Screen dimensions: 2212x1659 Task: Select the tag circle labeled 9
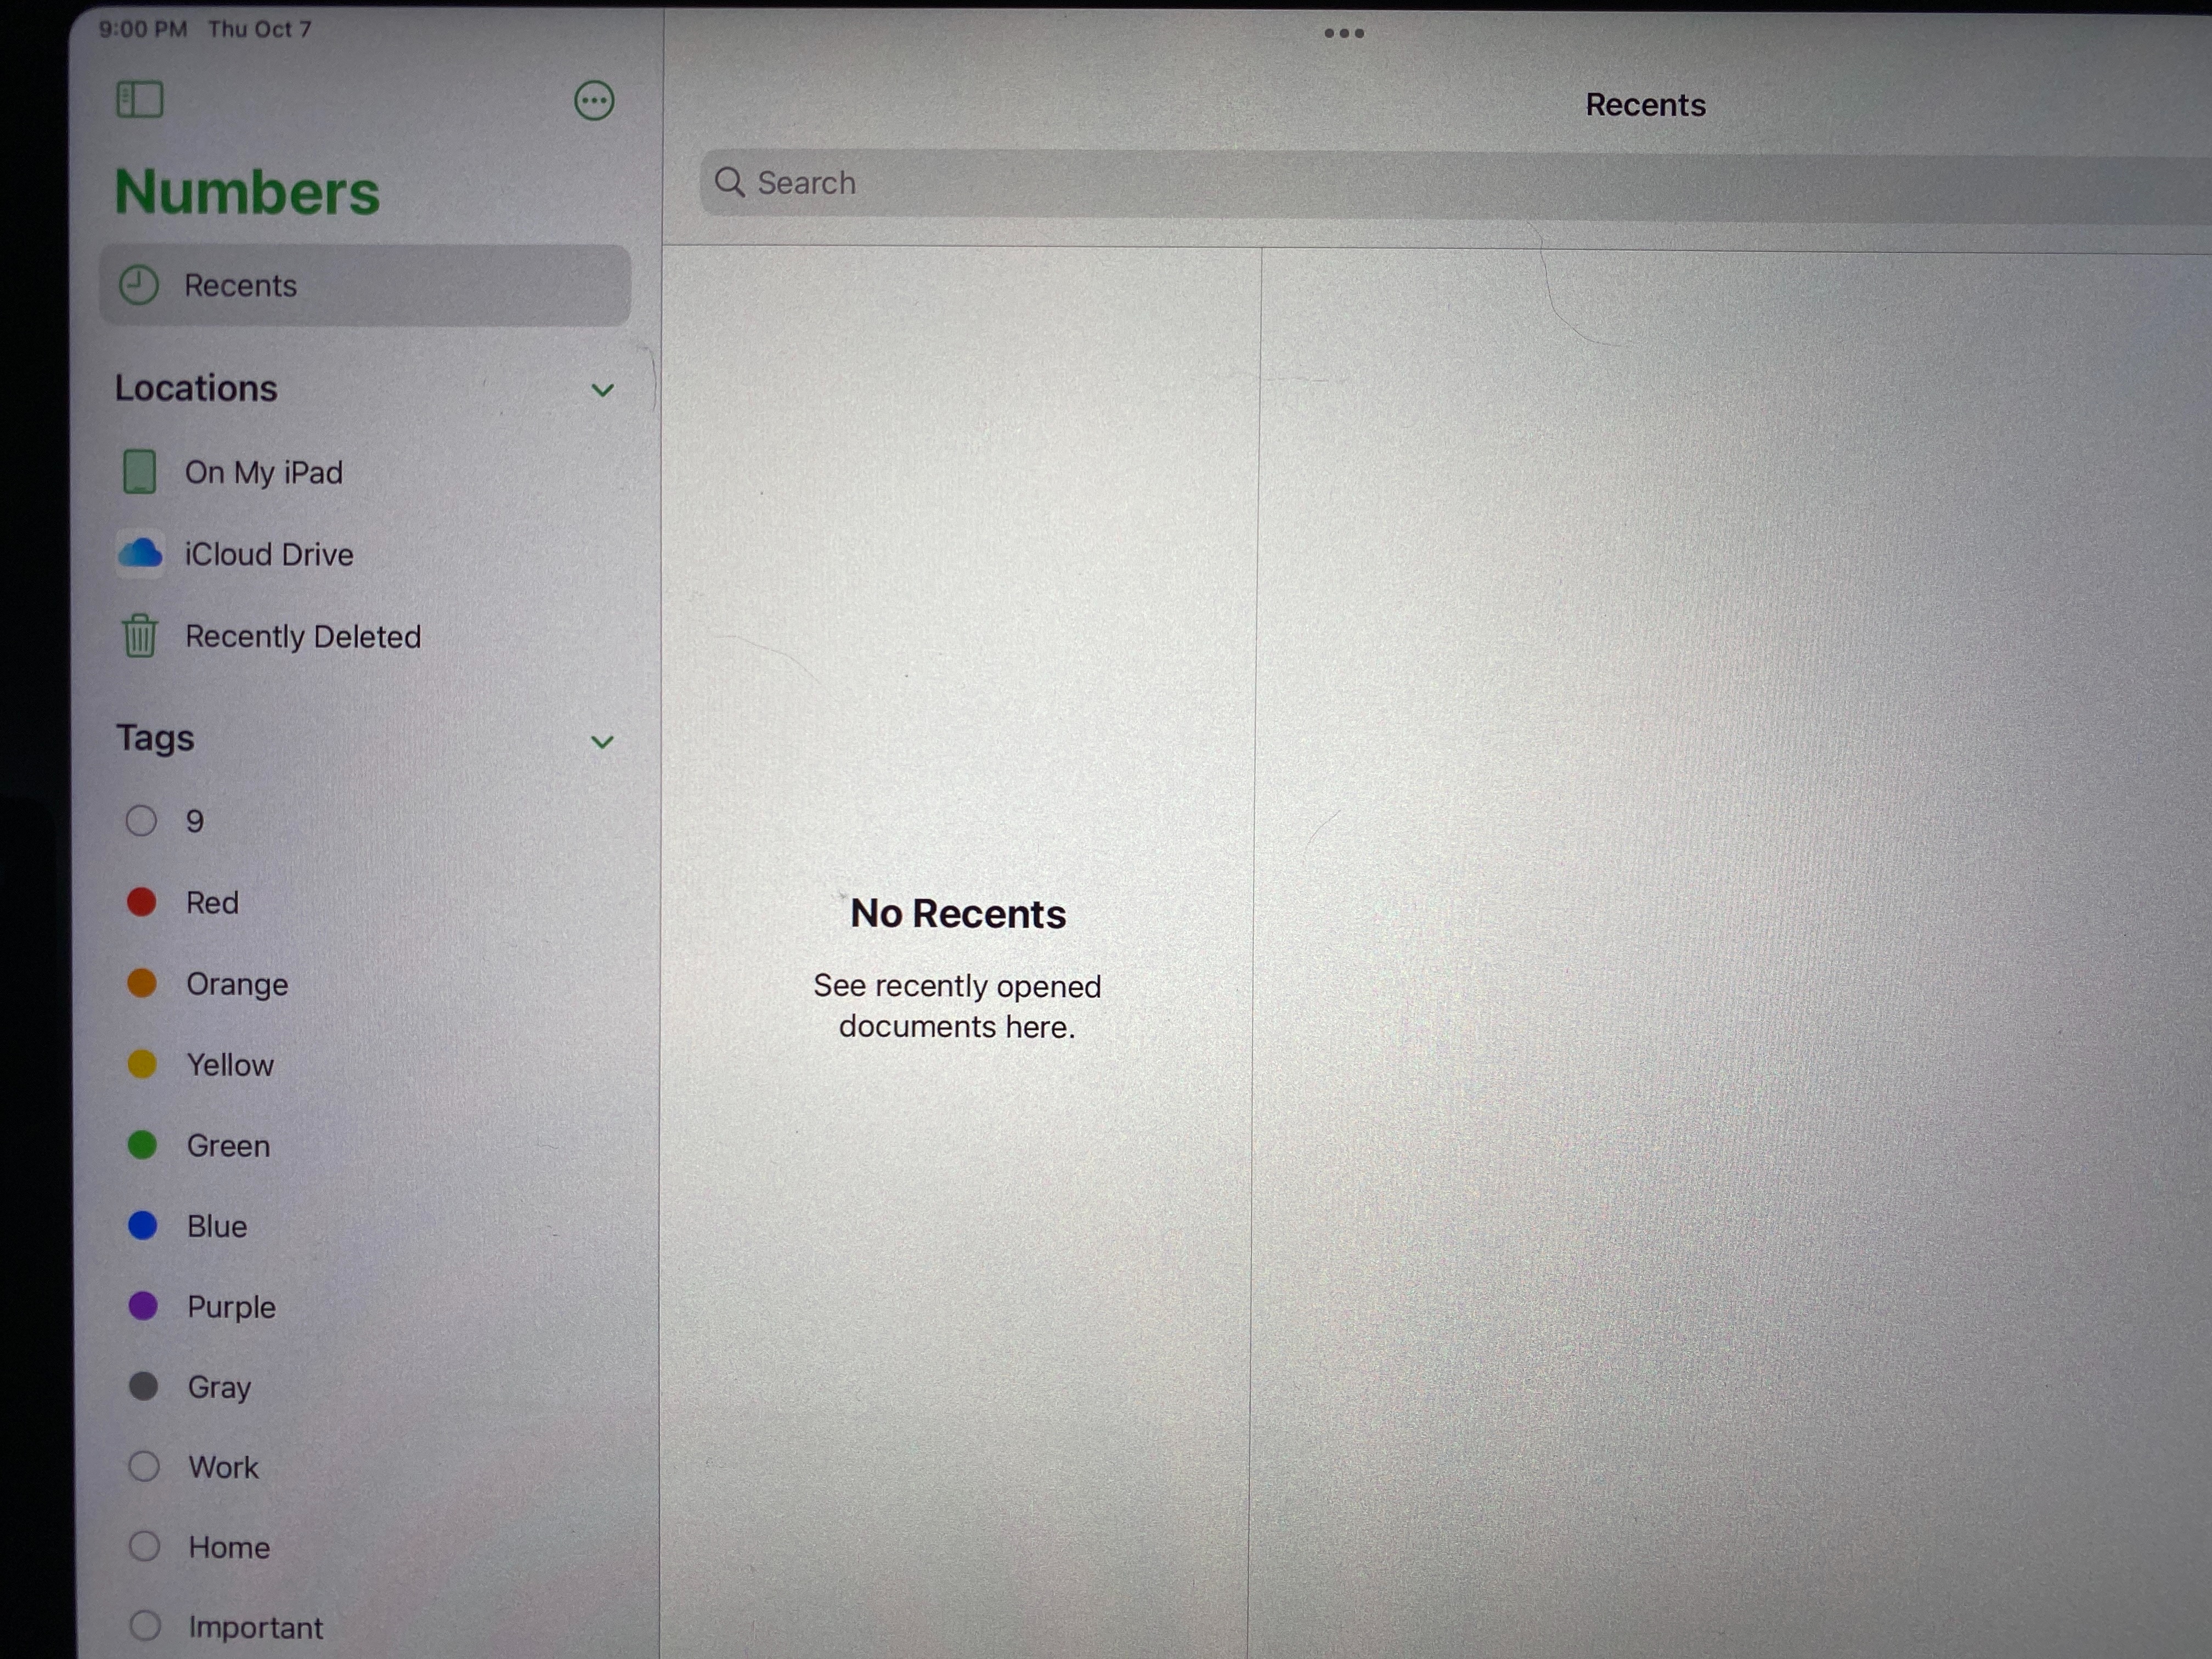pos(141,821)
